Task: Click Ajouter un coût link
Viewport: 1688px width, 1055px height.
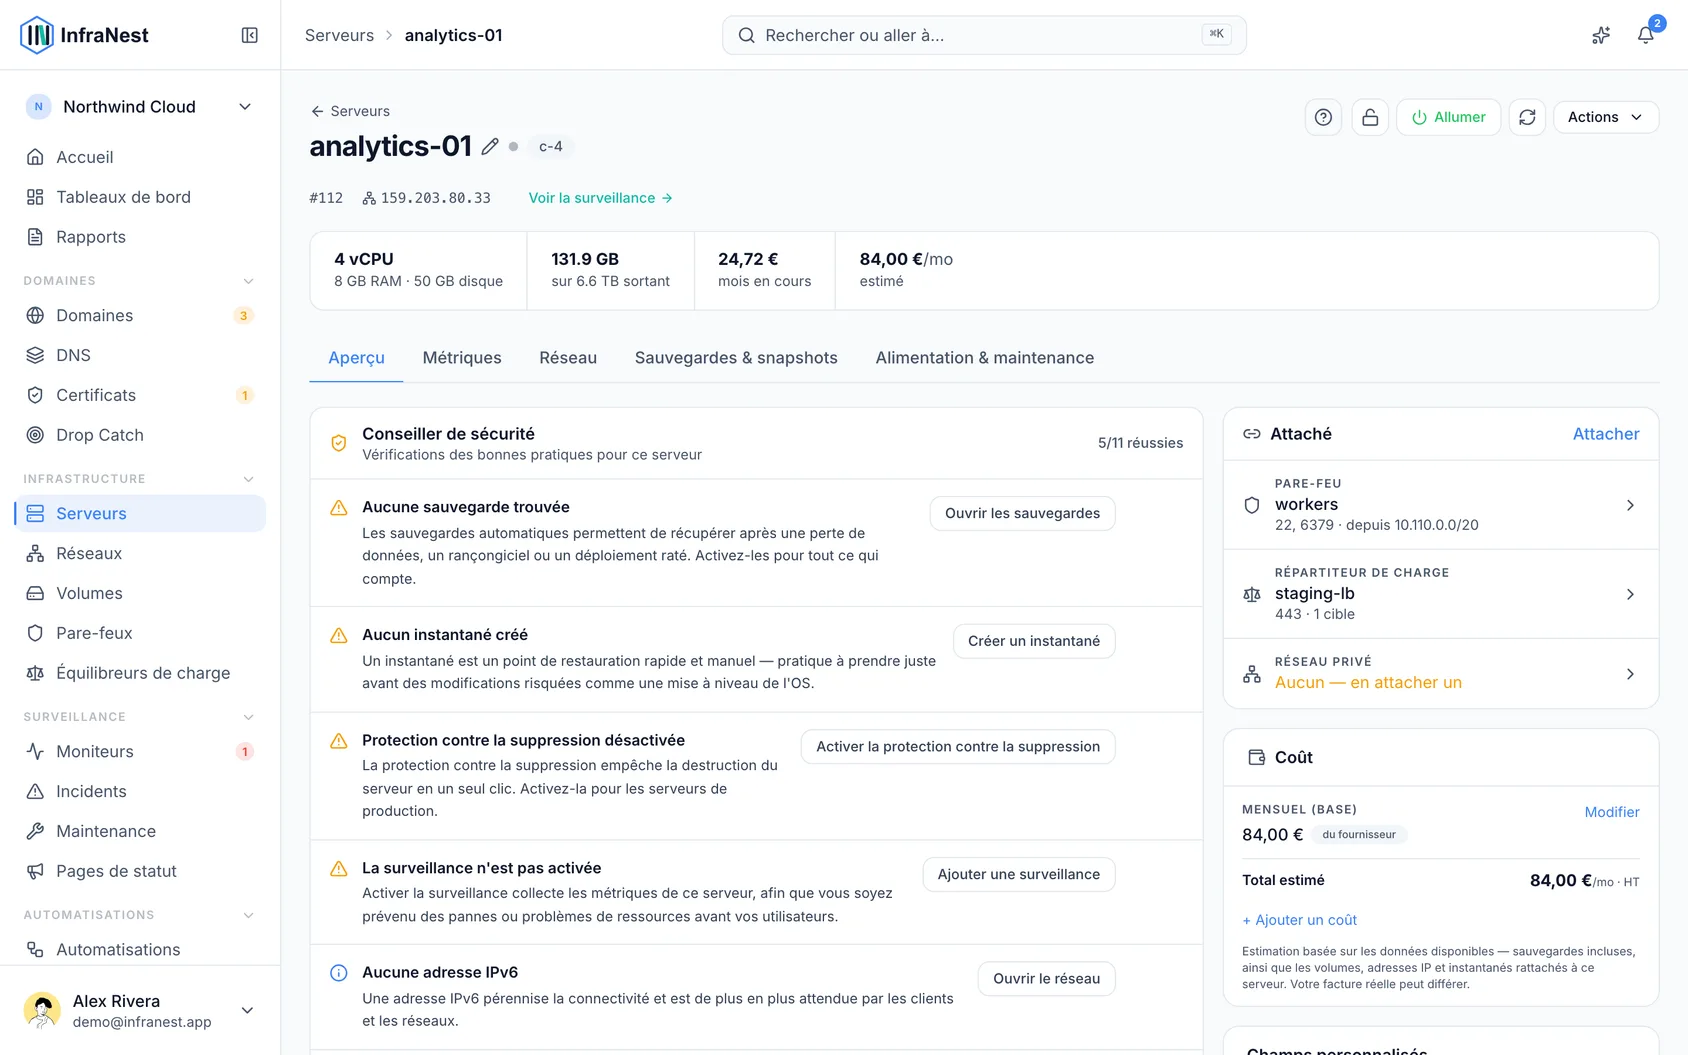Action: (x=1300, y=920)
